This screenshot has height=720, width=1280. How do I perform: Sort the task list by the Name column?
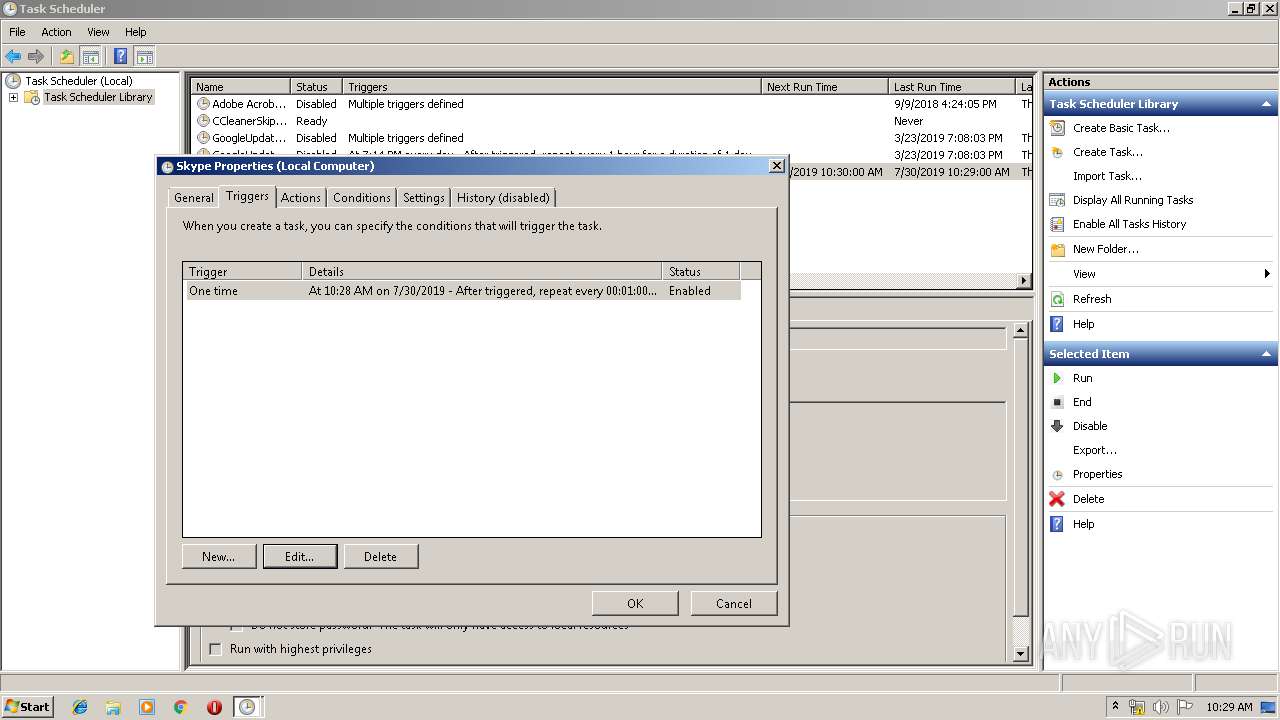(241, 87)
